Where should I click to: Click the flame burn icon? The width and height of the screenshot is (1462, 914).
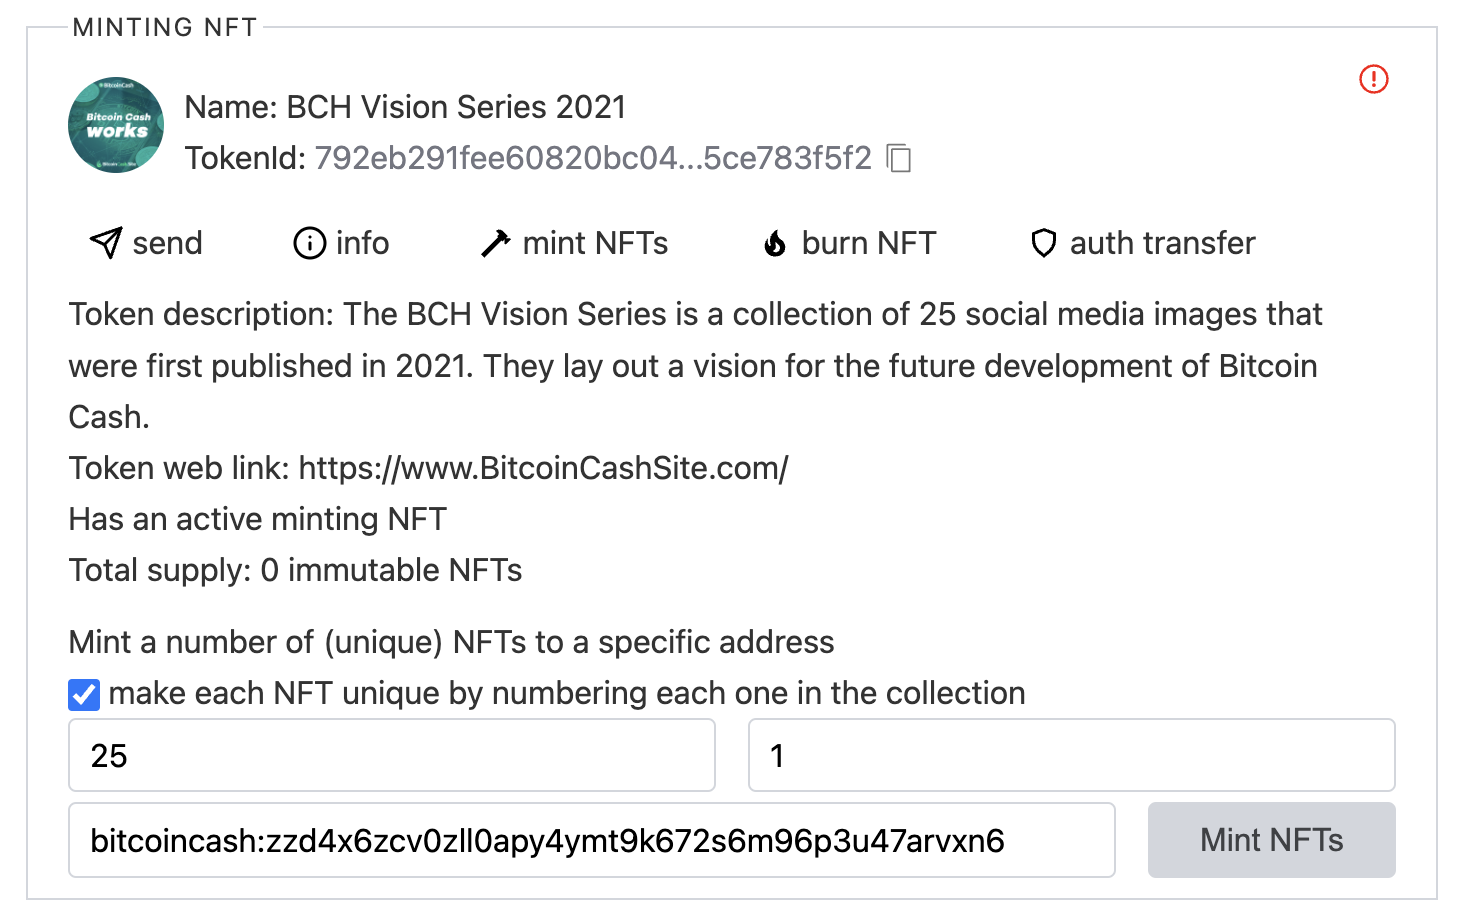pyautogui.click(x=775, y=243)
